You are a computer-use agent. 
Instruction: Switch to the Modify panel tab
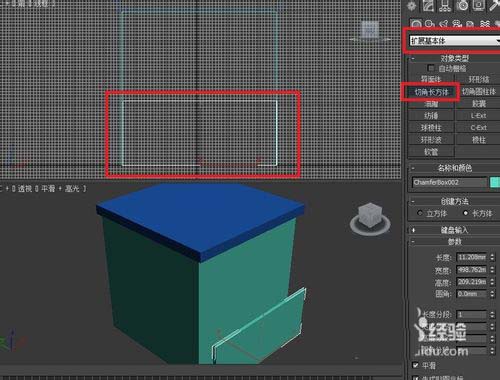pos(428,6)
